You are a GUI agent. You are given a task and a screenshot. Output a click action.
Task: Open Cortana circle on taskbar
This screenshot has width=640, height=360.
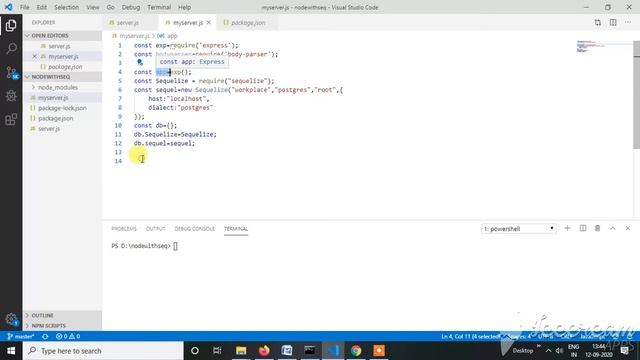pos(195,351)
